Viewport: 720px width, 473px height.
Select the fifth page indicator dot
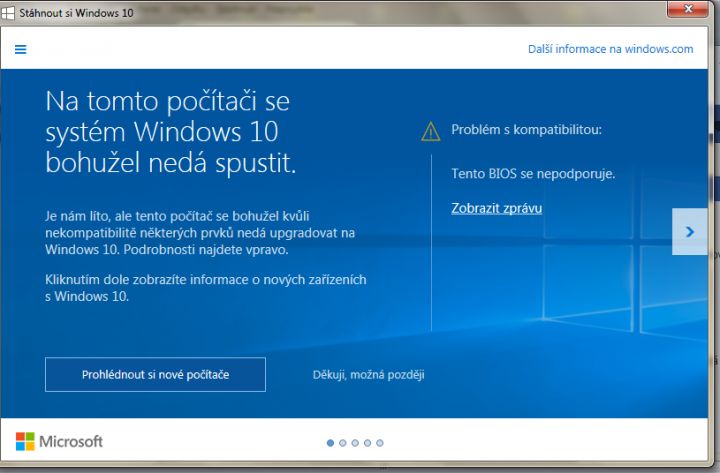[x=380, y=443]
